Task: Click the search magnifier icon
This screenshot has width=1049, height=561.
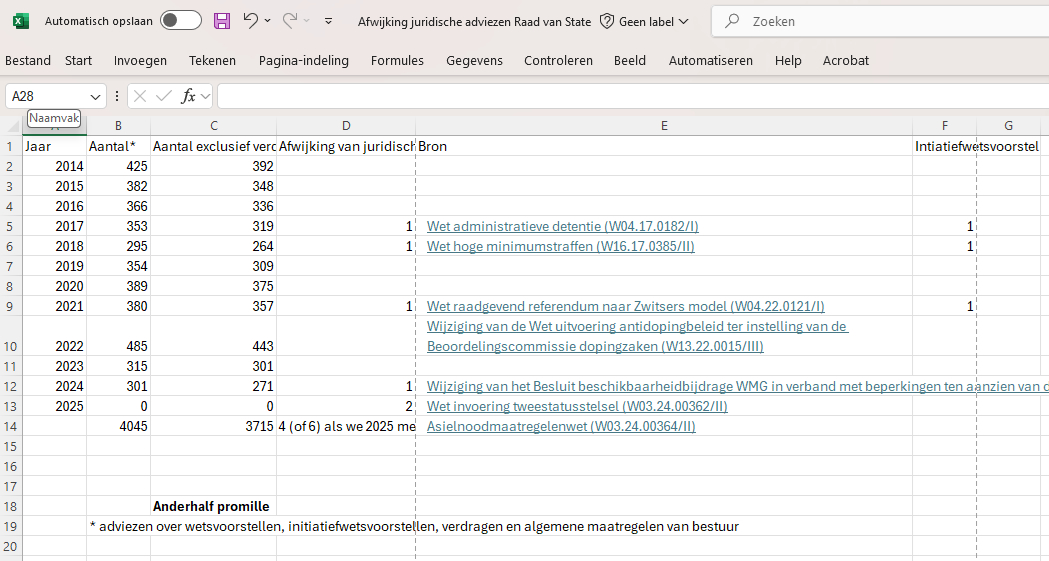Action: (733, 21)
